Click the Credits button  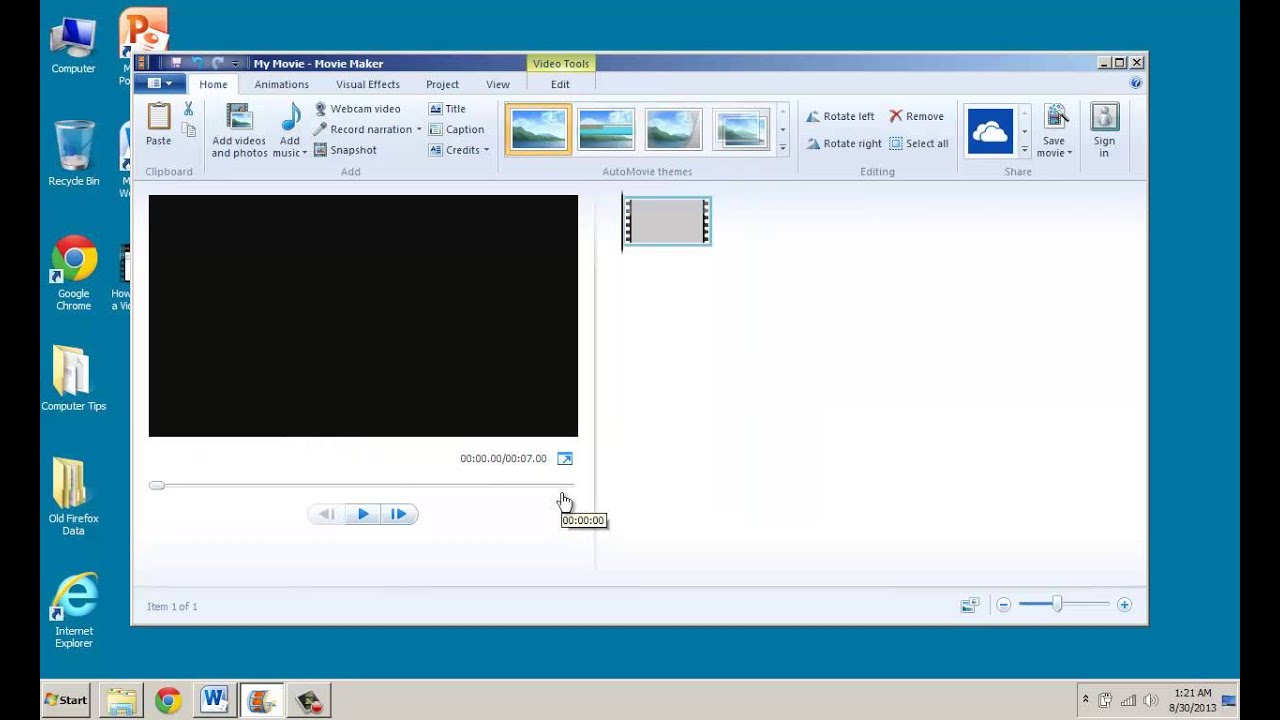454,150
